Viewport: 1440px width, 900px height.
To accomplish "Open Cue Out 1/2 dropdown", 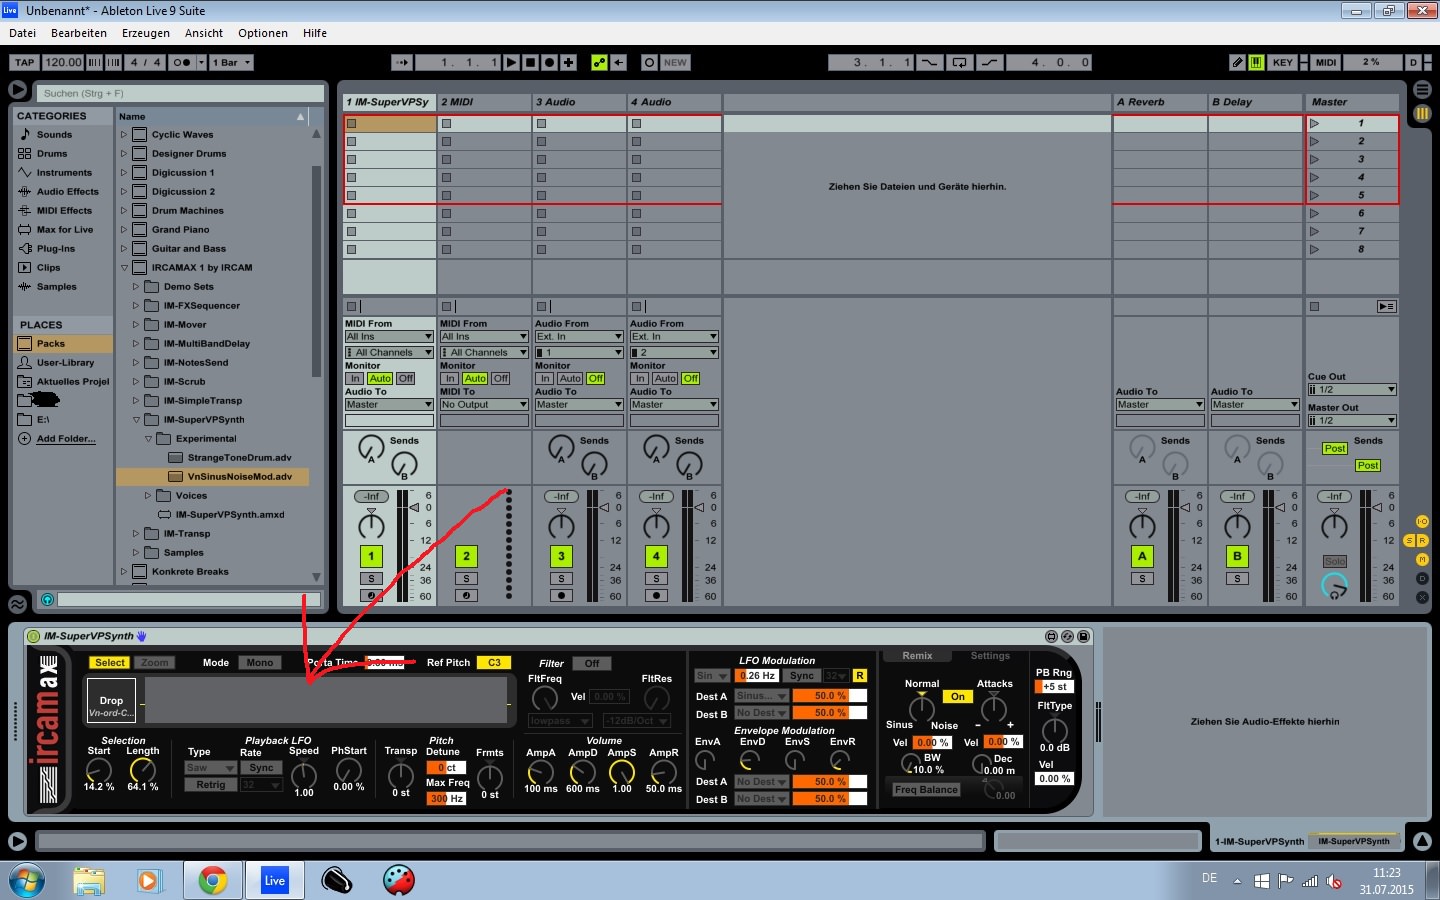I will click(1352, 390).
